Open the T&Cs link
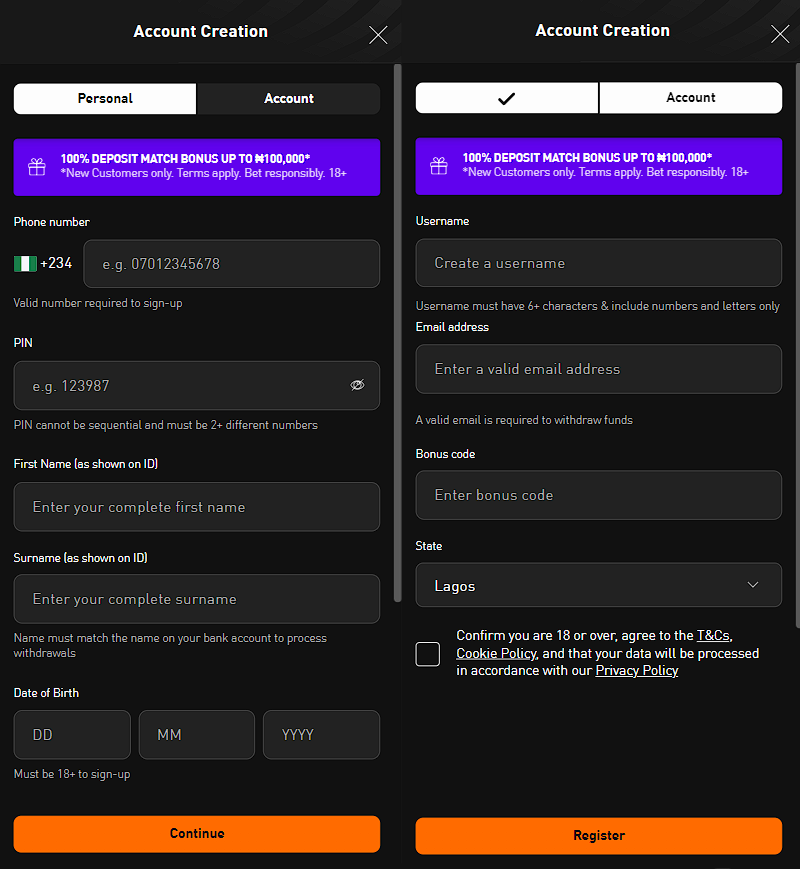This screenshot has height=869, width=800. click(713, 634)
